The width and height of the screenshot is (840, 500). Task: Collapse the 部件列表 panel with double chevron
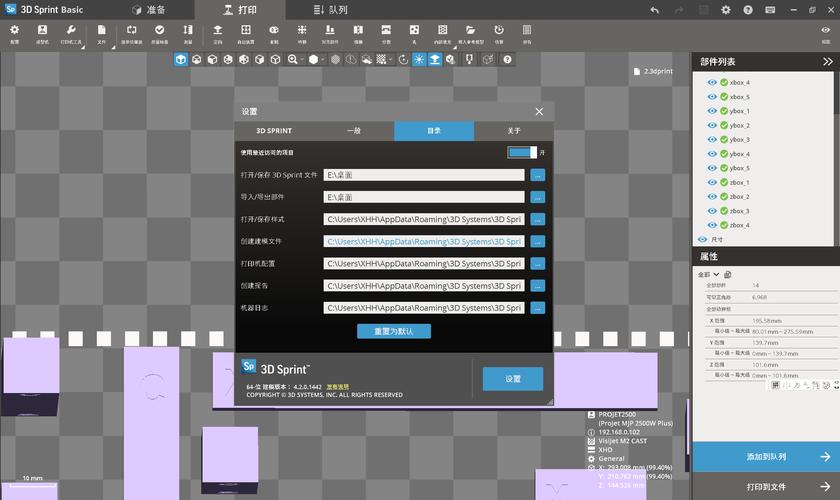[826, 62]
